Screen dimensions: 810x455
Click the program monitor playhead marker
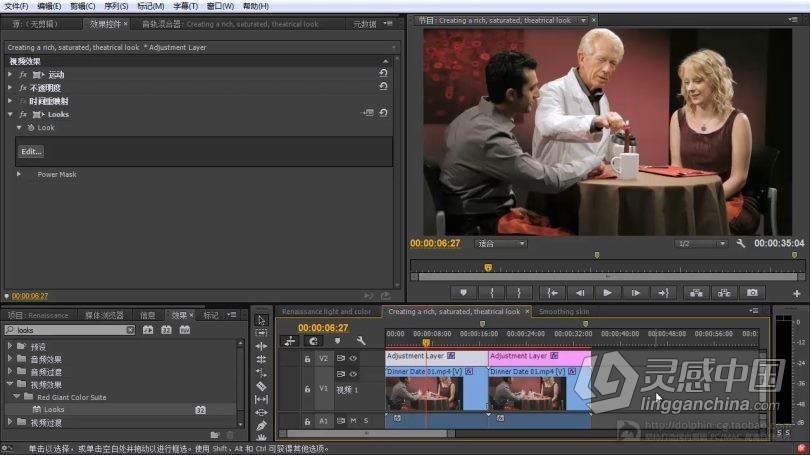click(488, 268)
